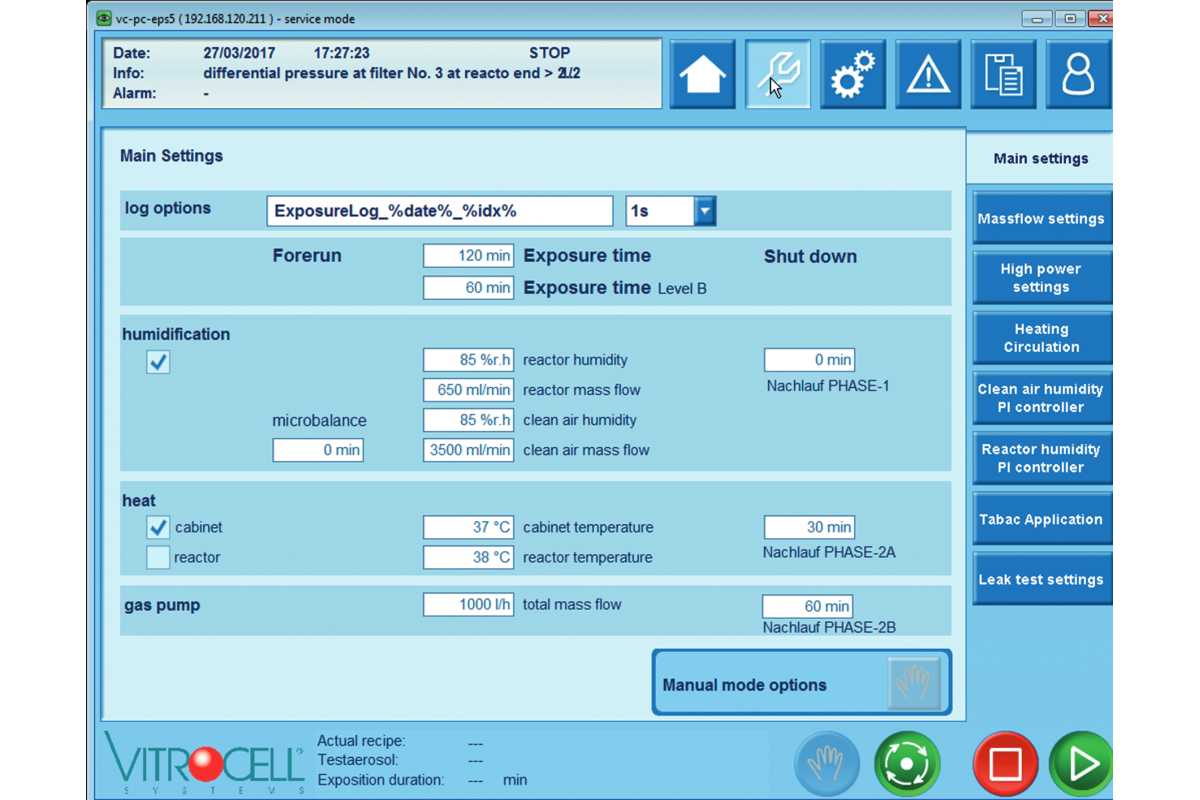The image size is (1200, 800).
Task: Open the recipe documents icon
Action: [1003, 75]
